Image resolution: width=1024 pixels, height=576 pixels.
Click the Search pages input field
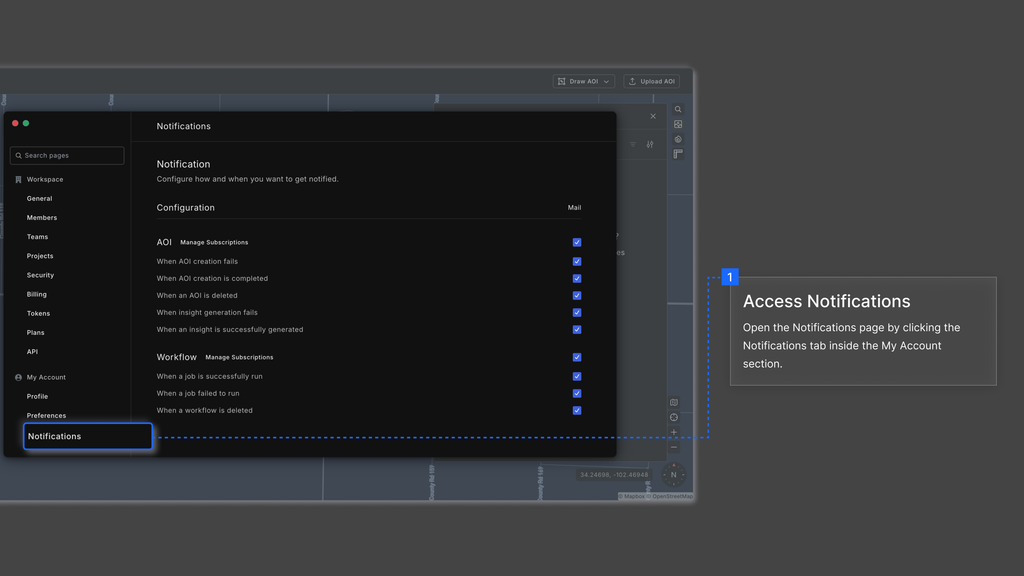67,155
